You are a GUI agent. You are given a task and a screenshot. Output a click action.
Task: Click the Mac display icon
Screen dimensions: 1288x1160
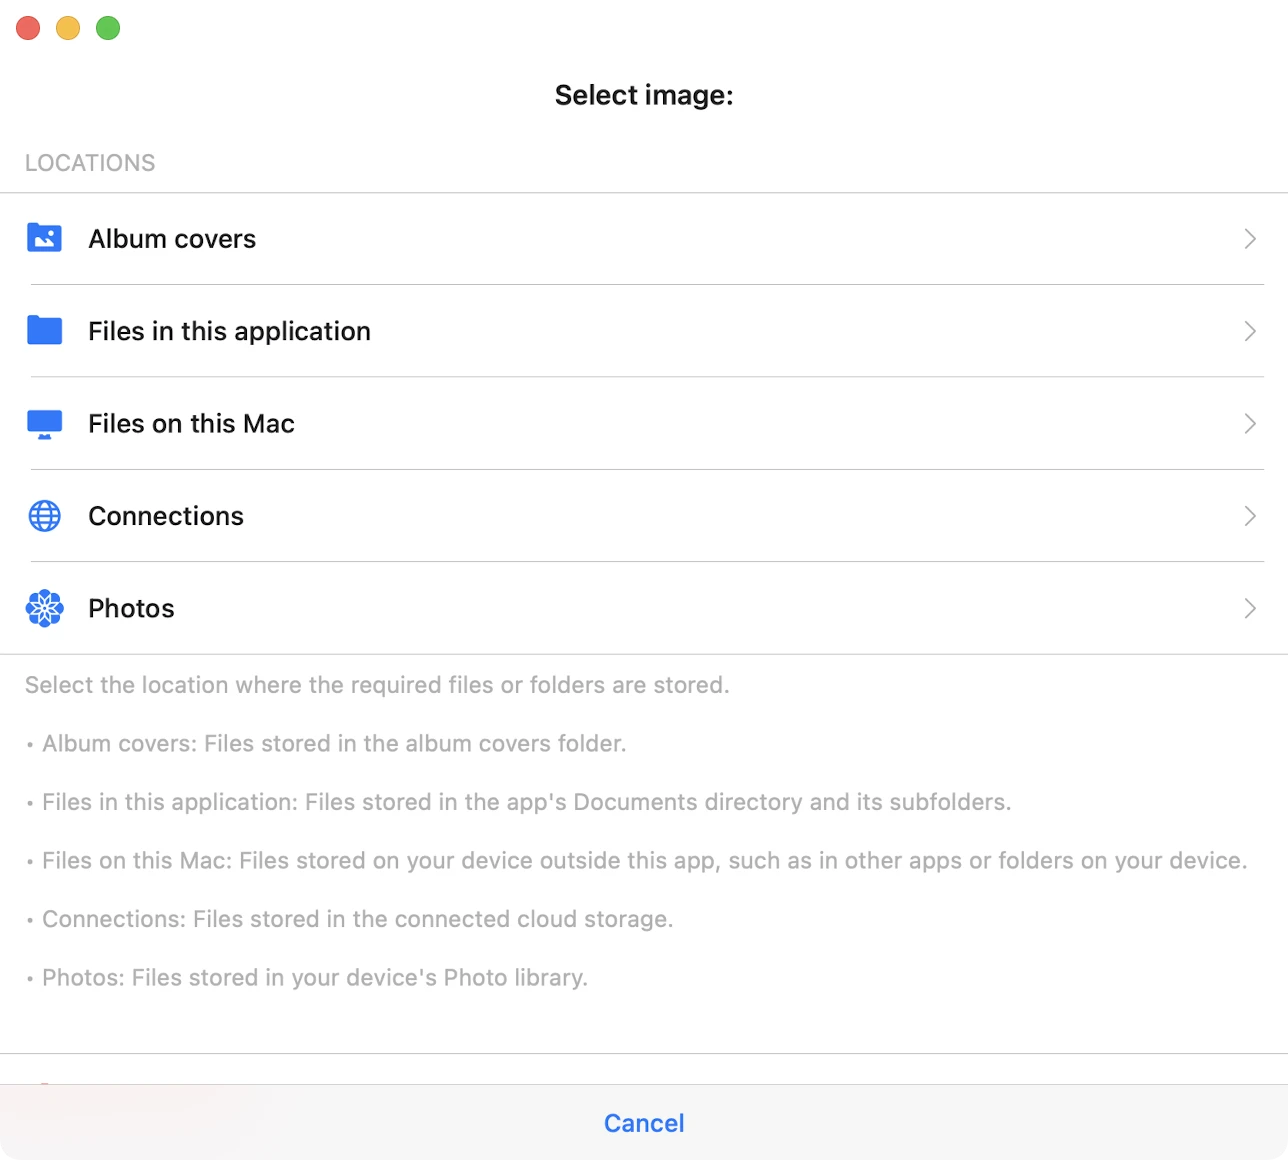pos(44,424)
